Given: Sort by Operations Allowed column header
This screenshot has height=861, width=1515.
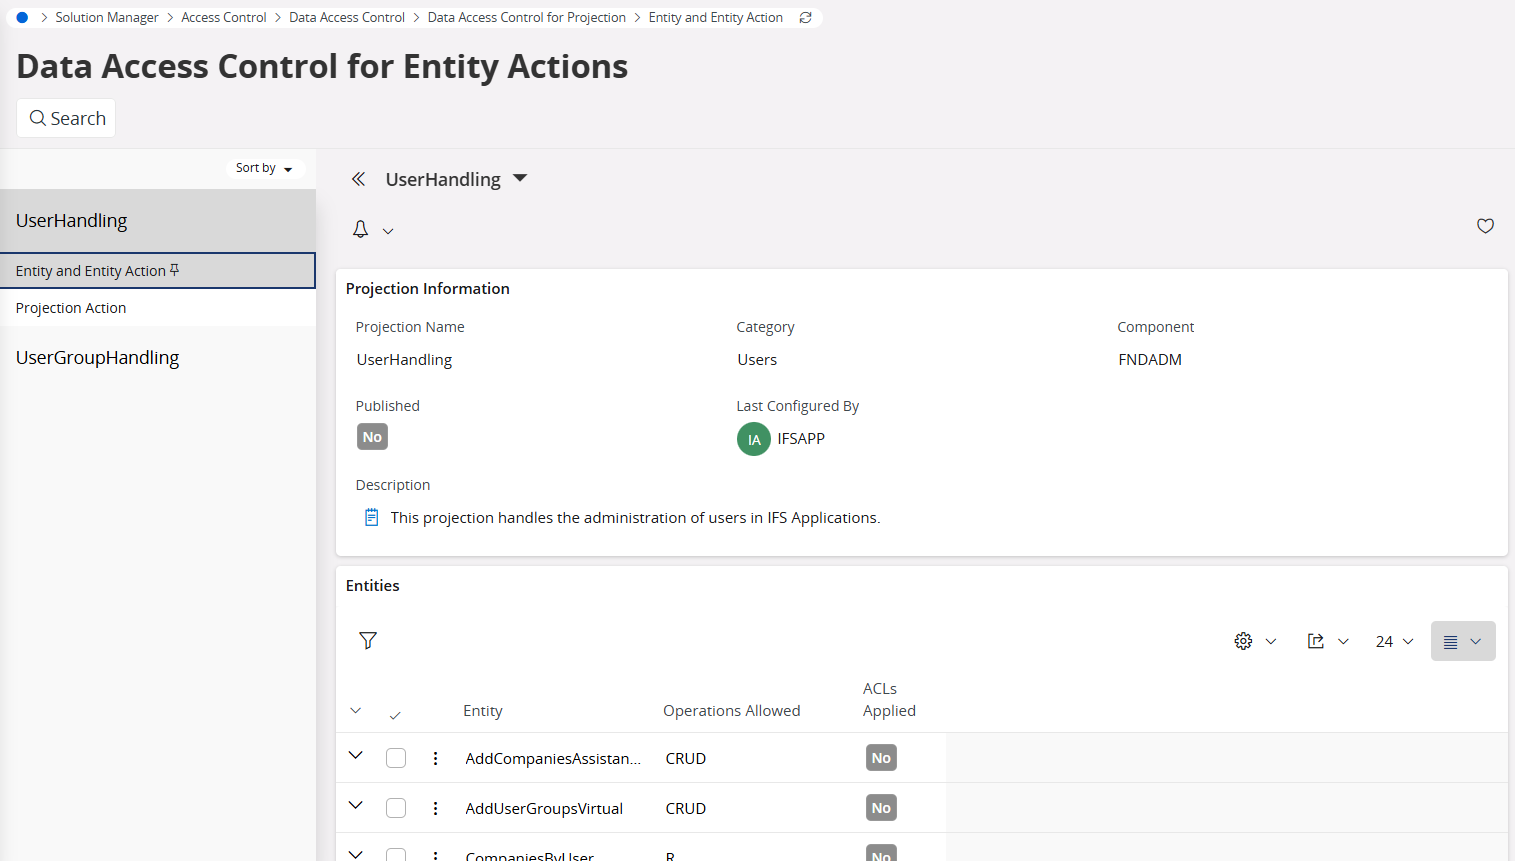Looking at the screenshot, I should tap(732, 711).
